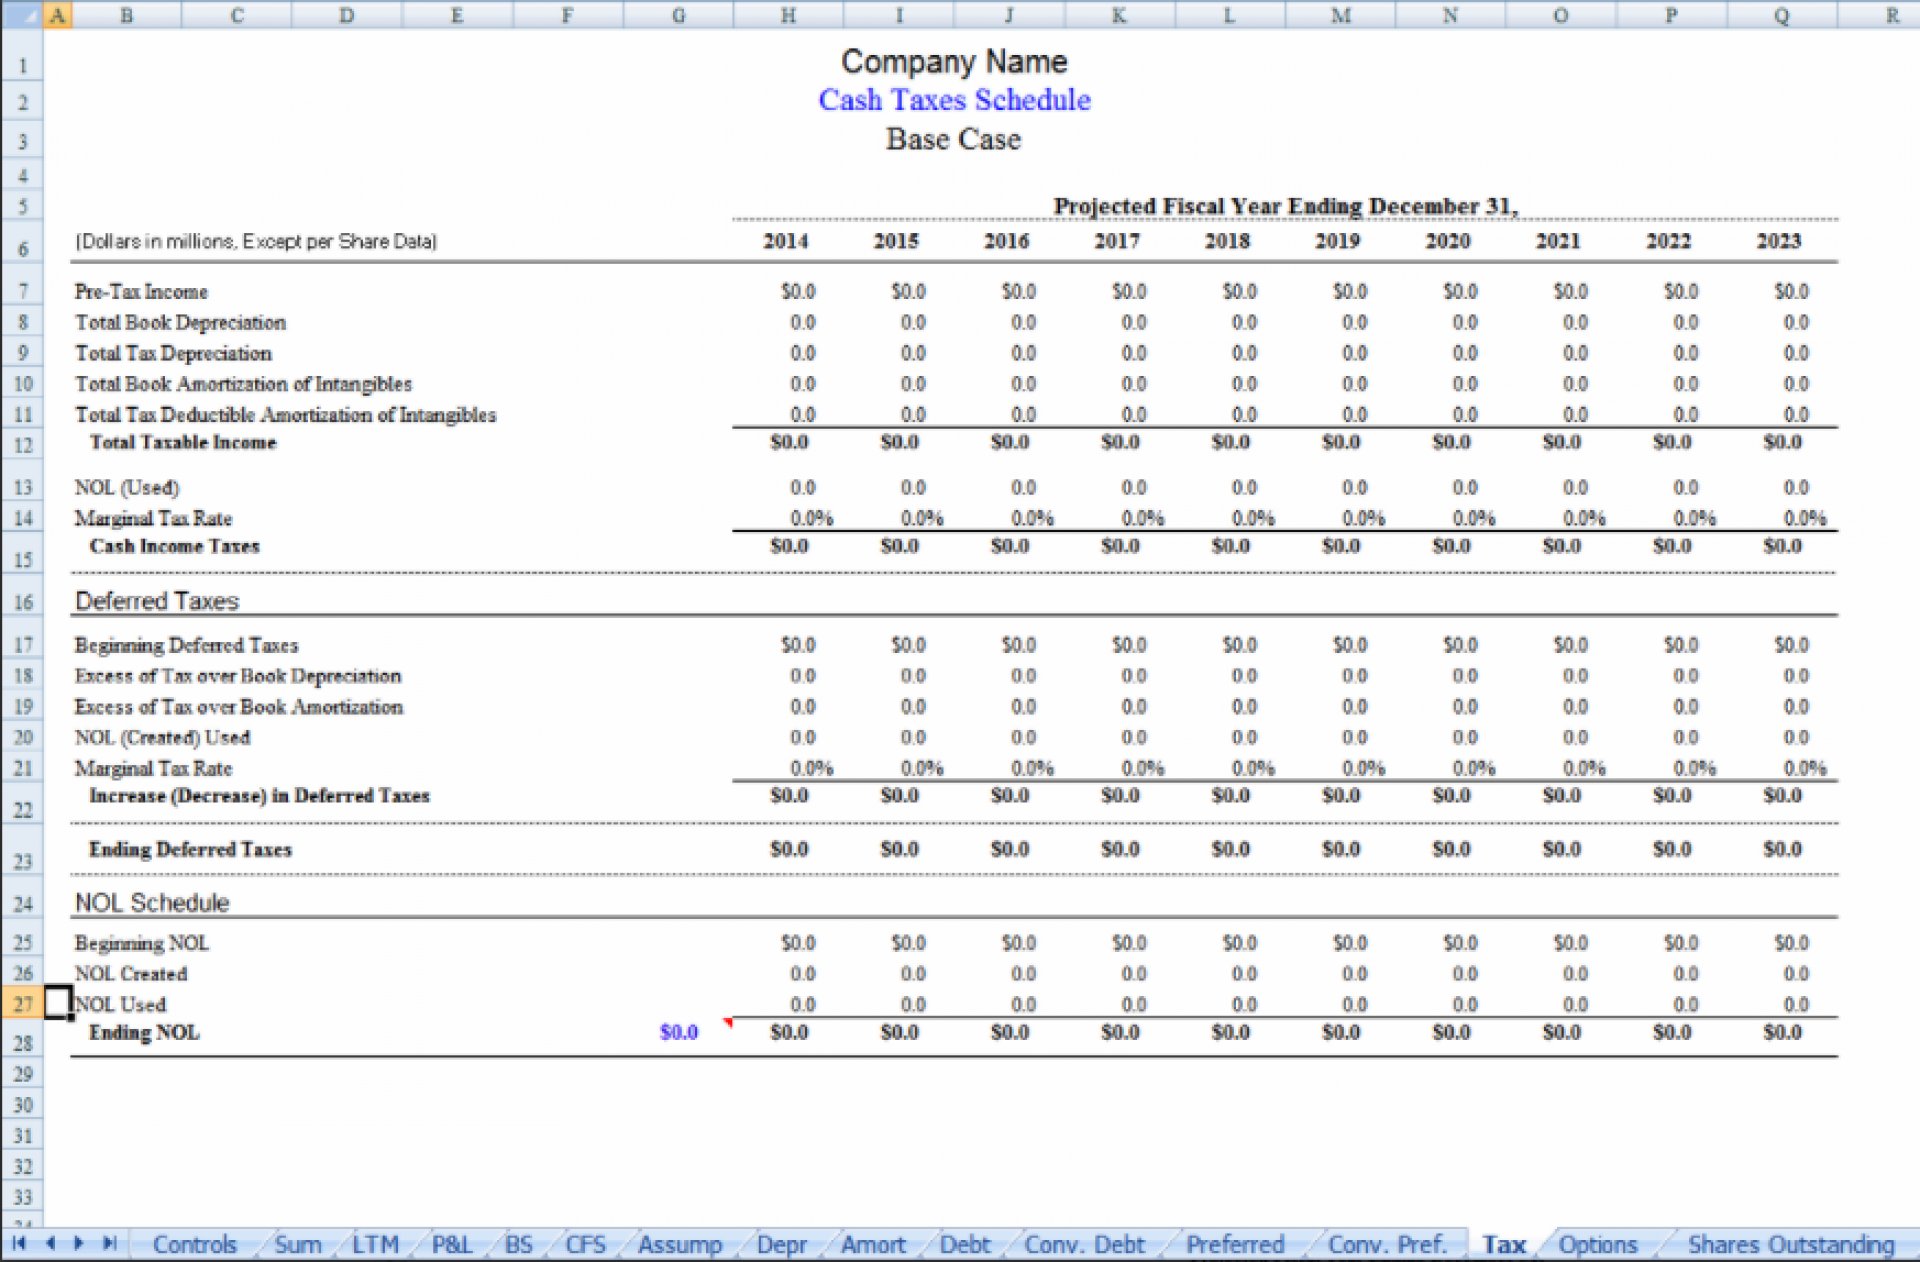1920x1262 pixels.
Task: Select the Total Taxable Income label
Action: coord(183,442)
